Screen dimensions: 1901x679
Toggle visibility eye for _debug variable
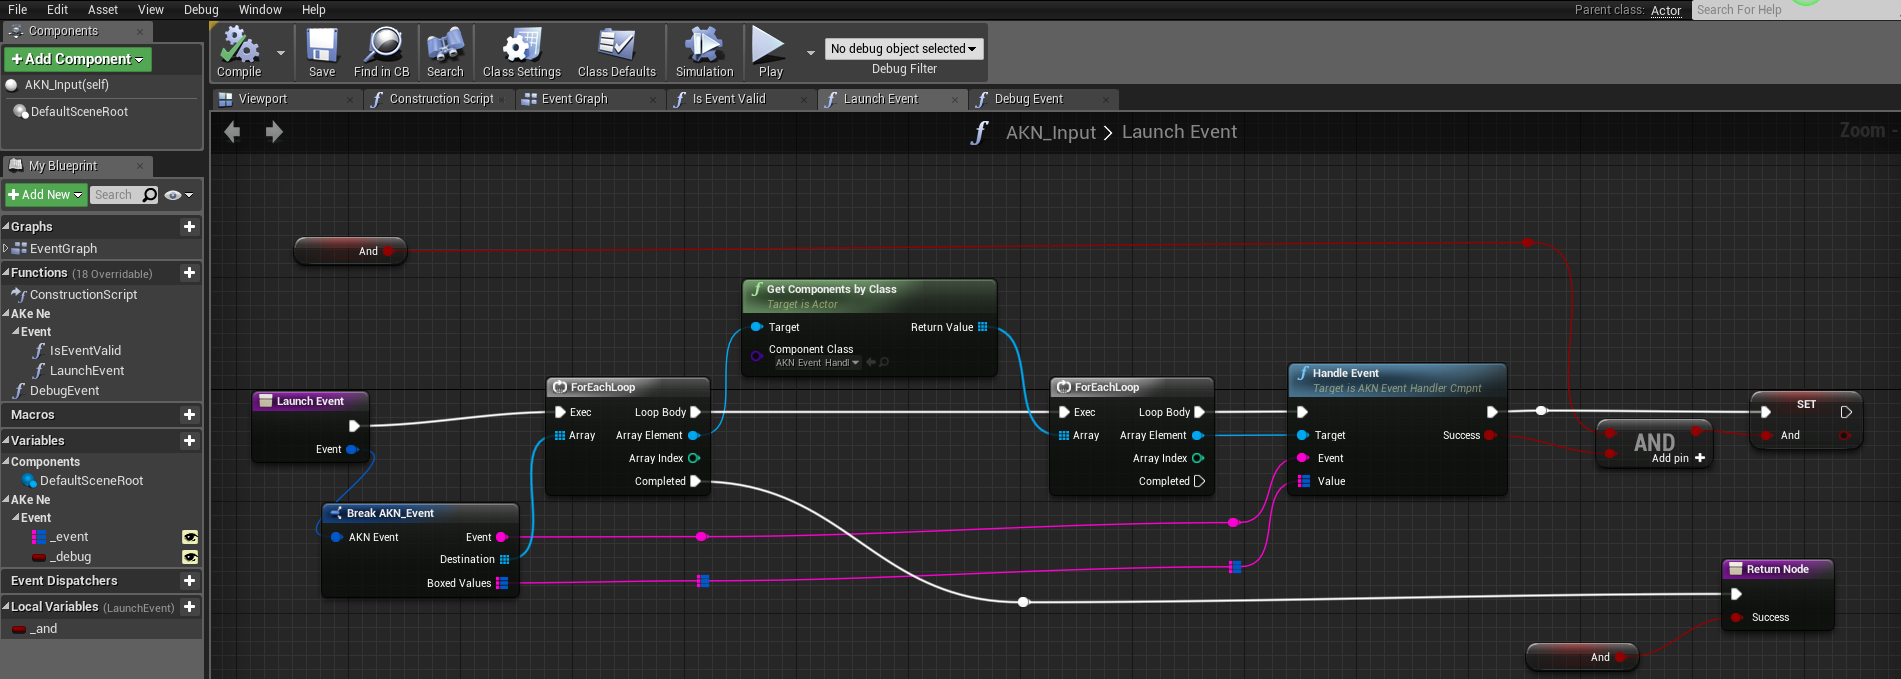(x=190, y=557)
